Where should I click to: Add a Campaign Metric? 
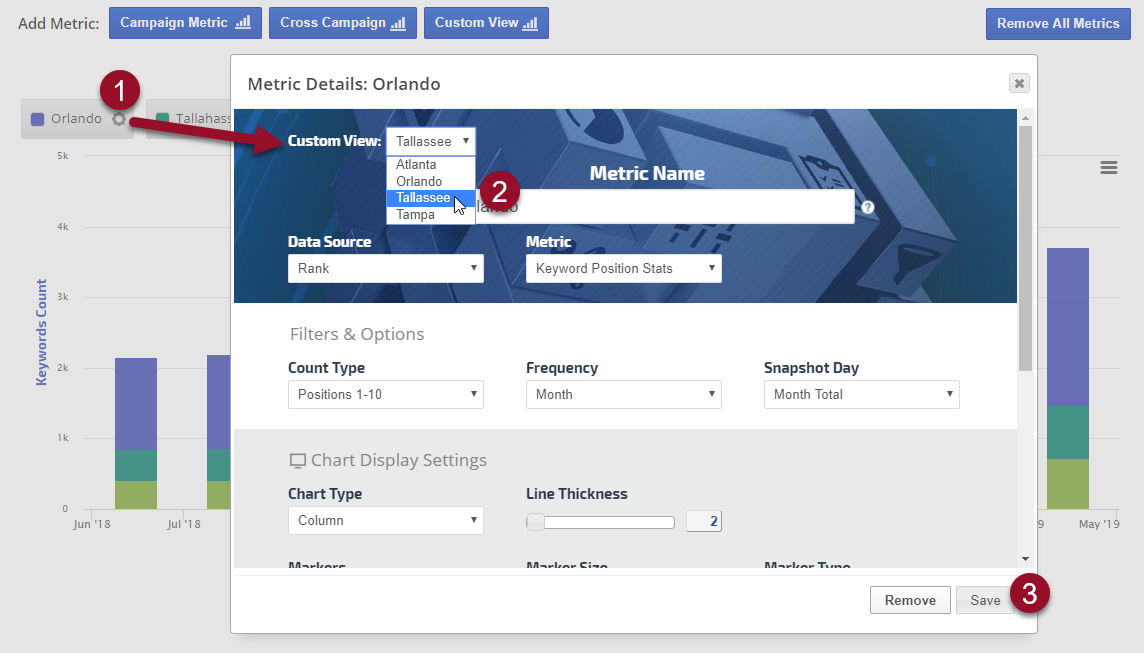(x=185, y=23)
